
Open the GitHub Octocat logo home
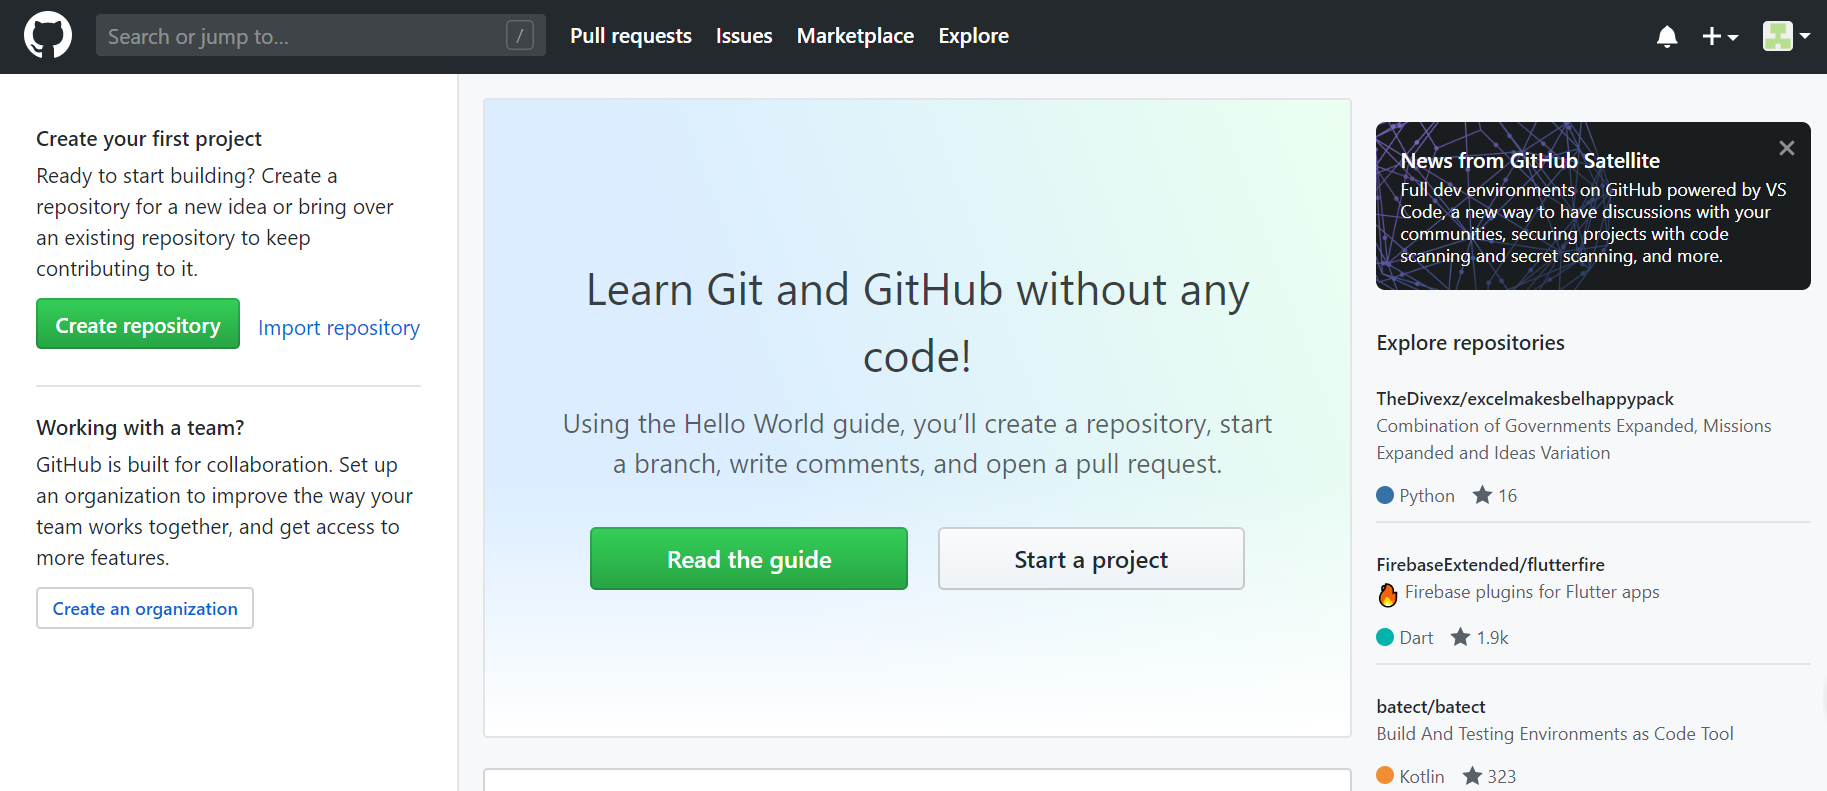[48, 36]
